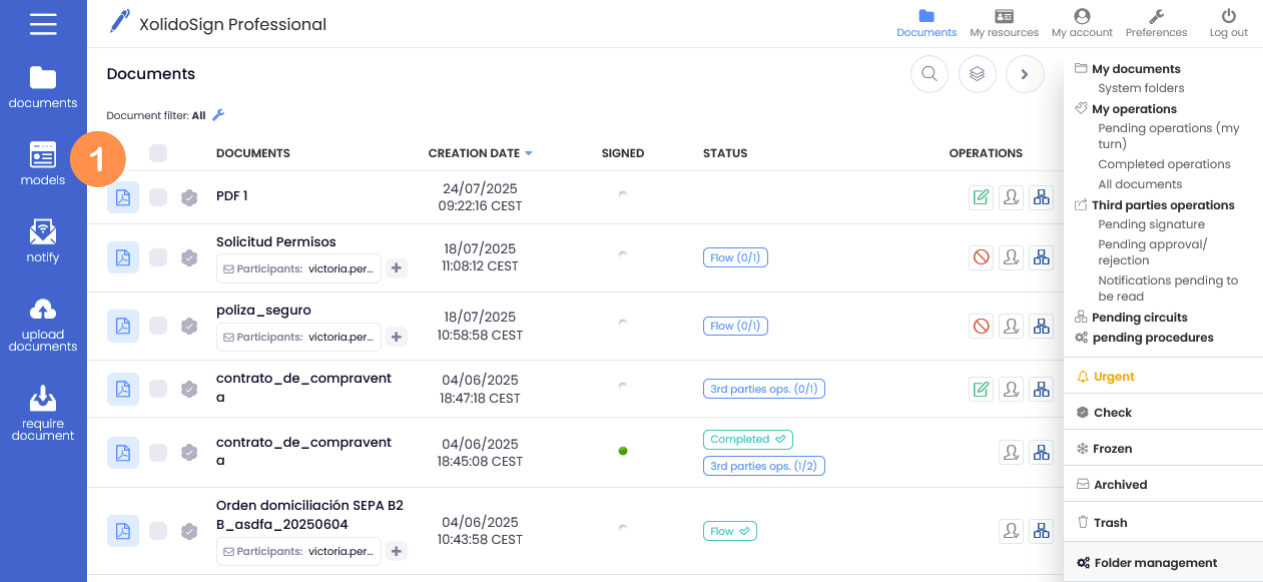
Task: Select Pending signature link
Action: (1151, 224)
